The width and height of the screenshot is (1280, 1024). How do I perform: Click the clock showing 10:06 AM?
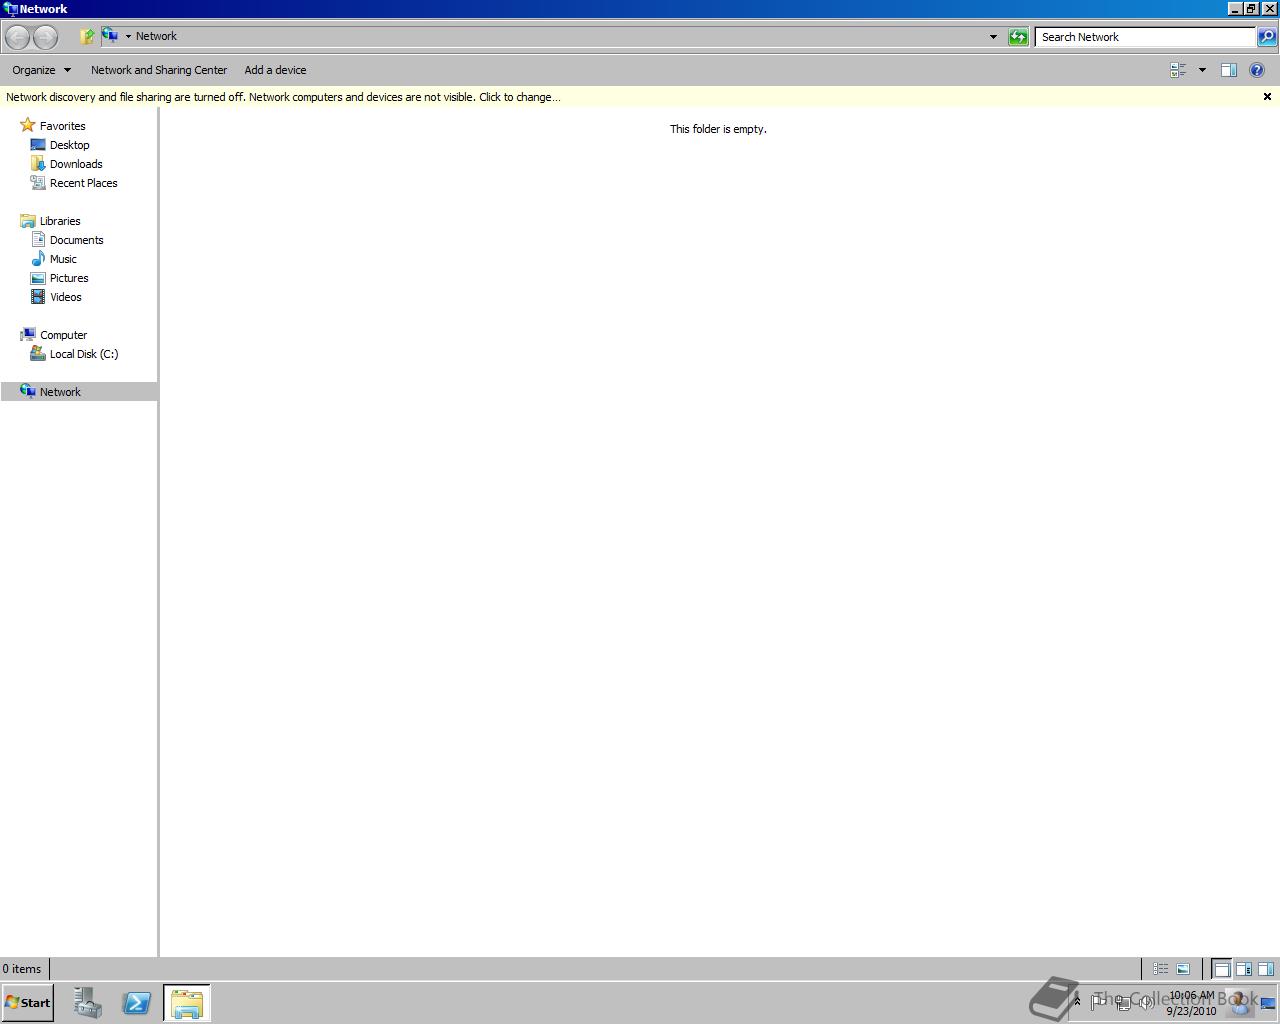(x=1191, y=1003)
